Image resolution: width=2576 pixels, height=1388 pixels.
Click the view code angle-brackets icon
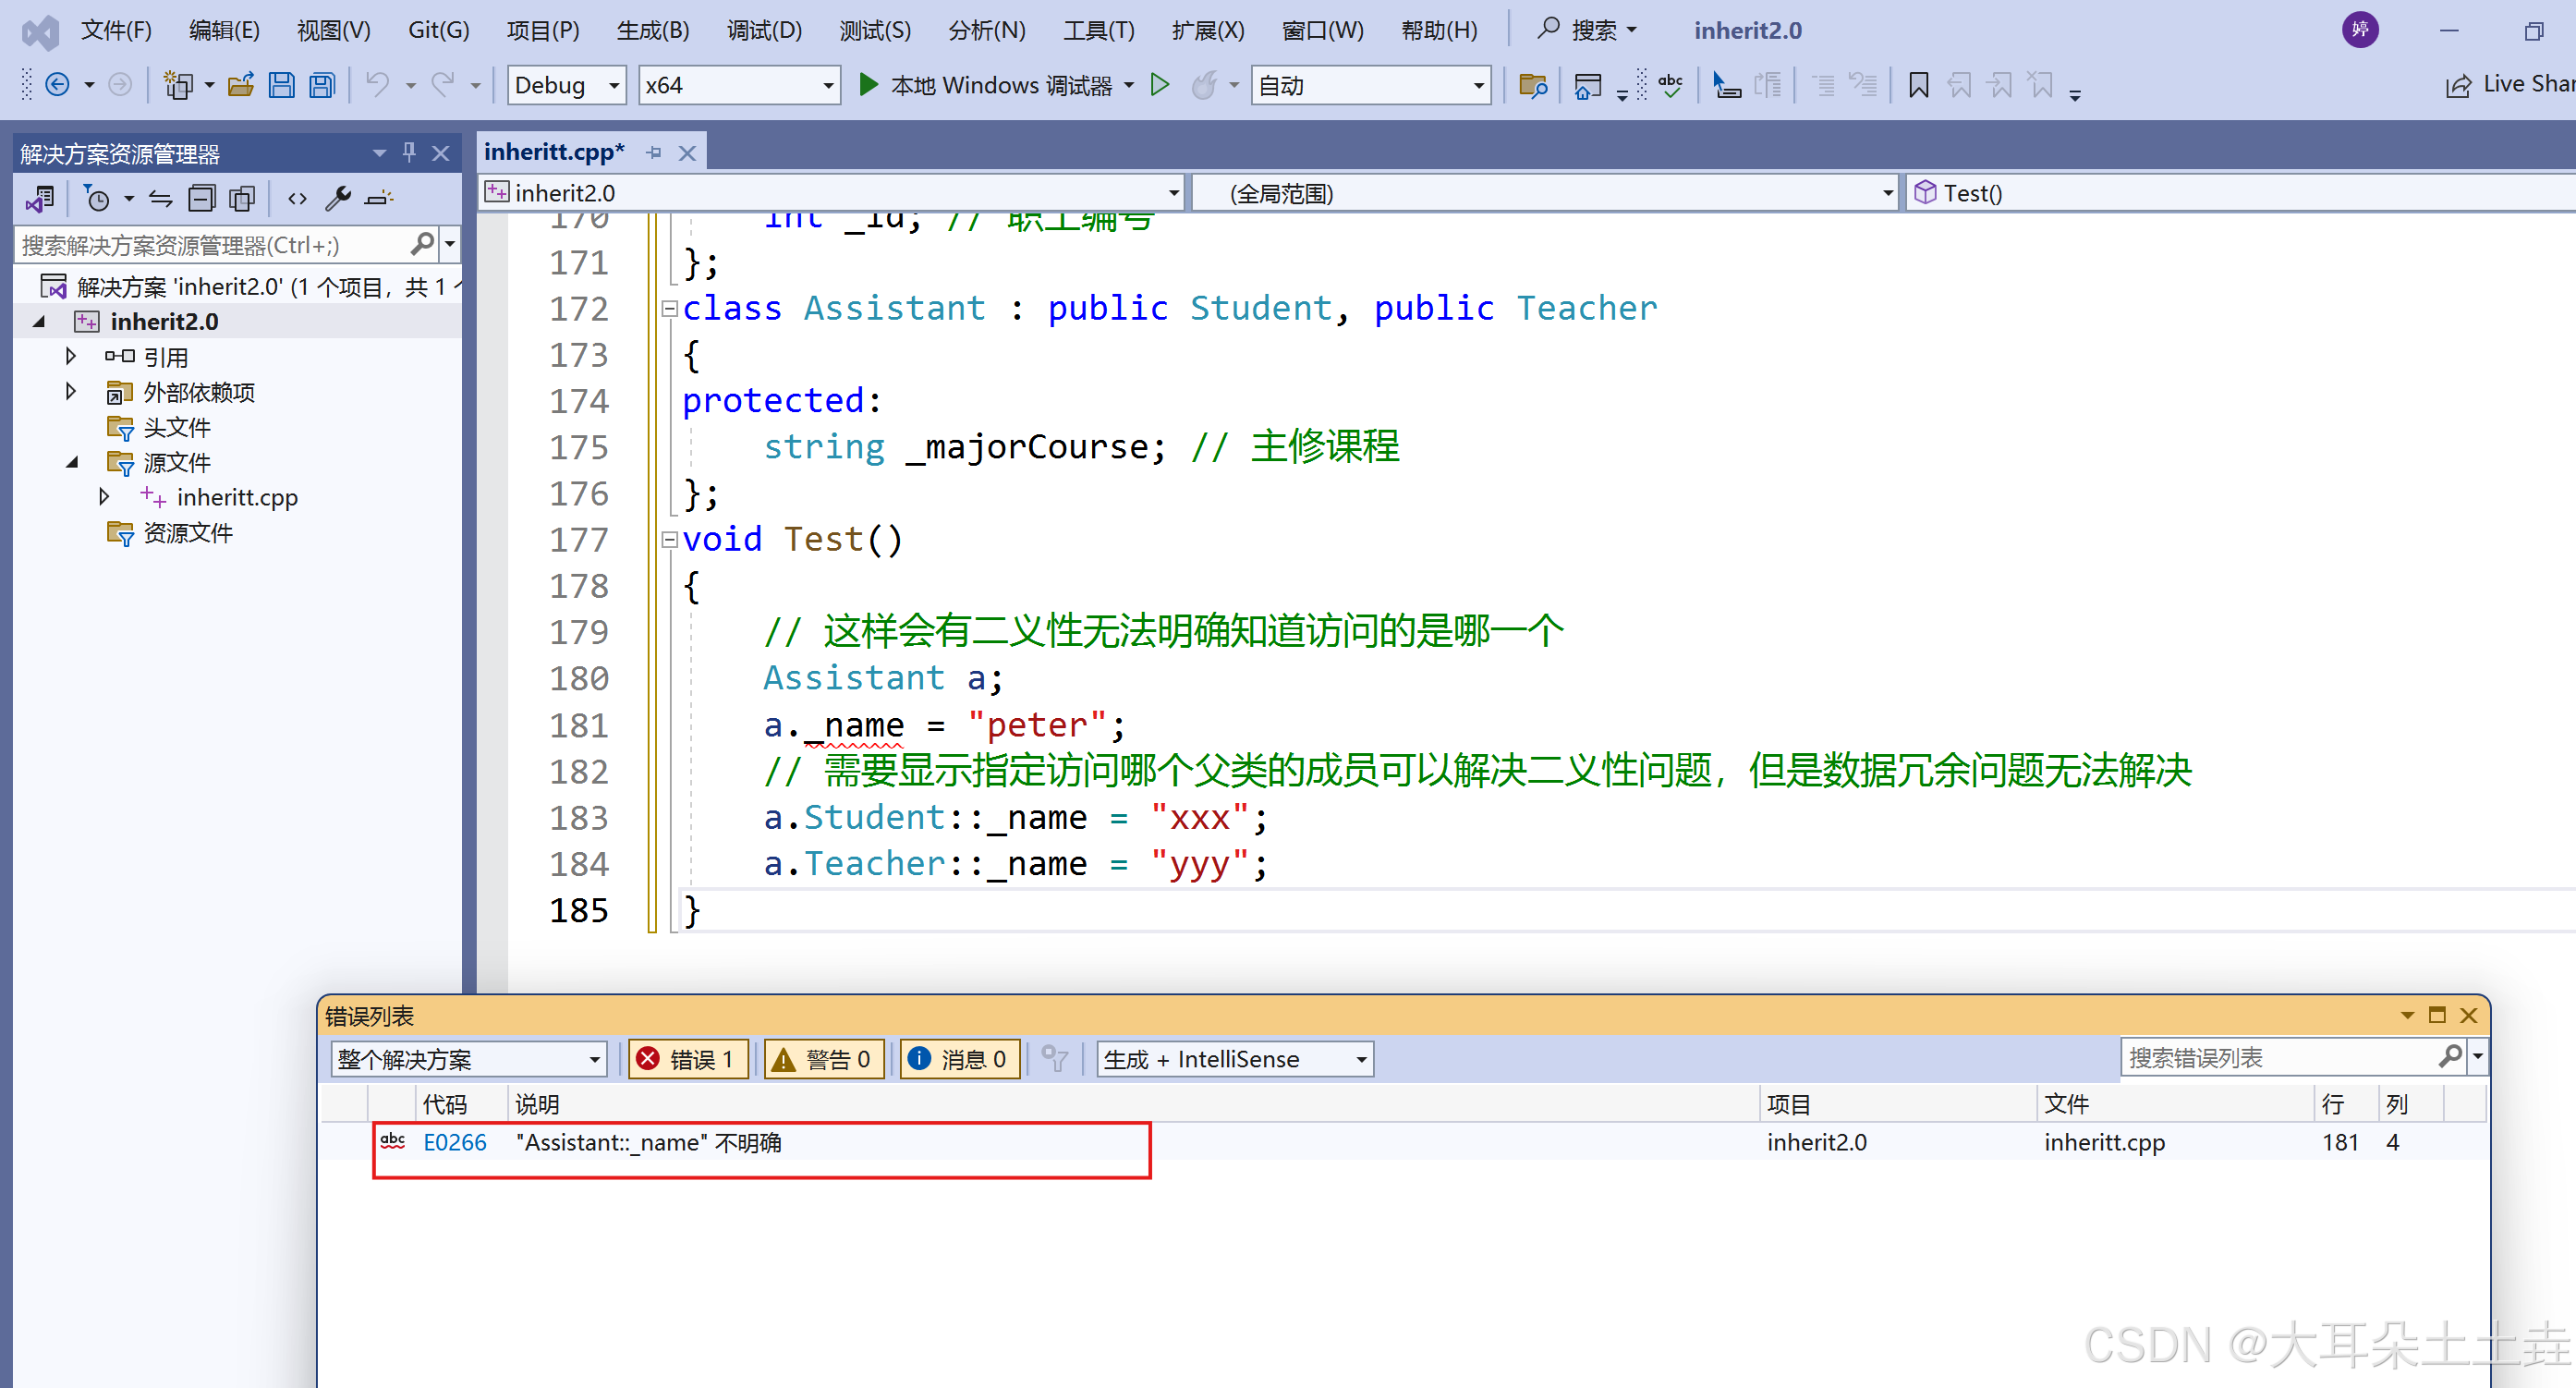[x=297, y=198]
